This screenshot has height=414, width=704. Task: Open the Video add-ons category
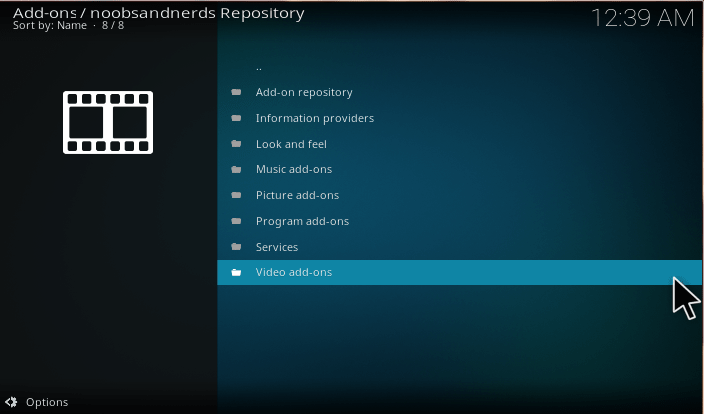click(x=459, y=272)
